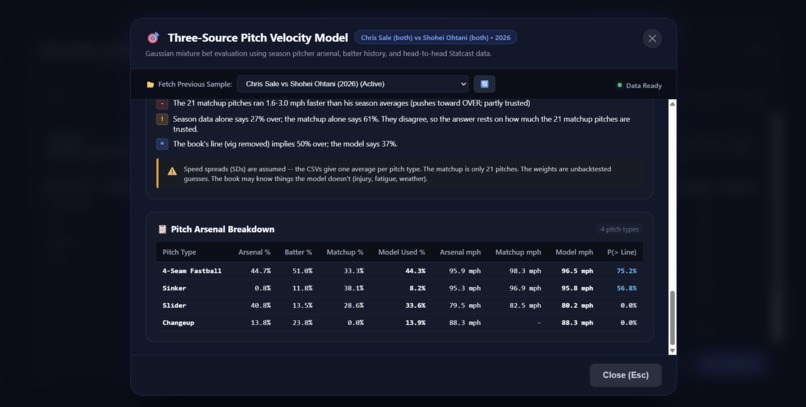Select the Changeup row label
This screenshot has height=407, width=806.
click(x=178, y=323)
